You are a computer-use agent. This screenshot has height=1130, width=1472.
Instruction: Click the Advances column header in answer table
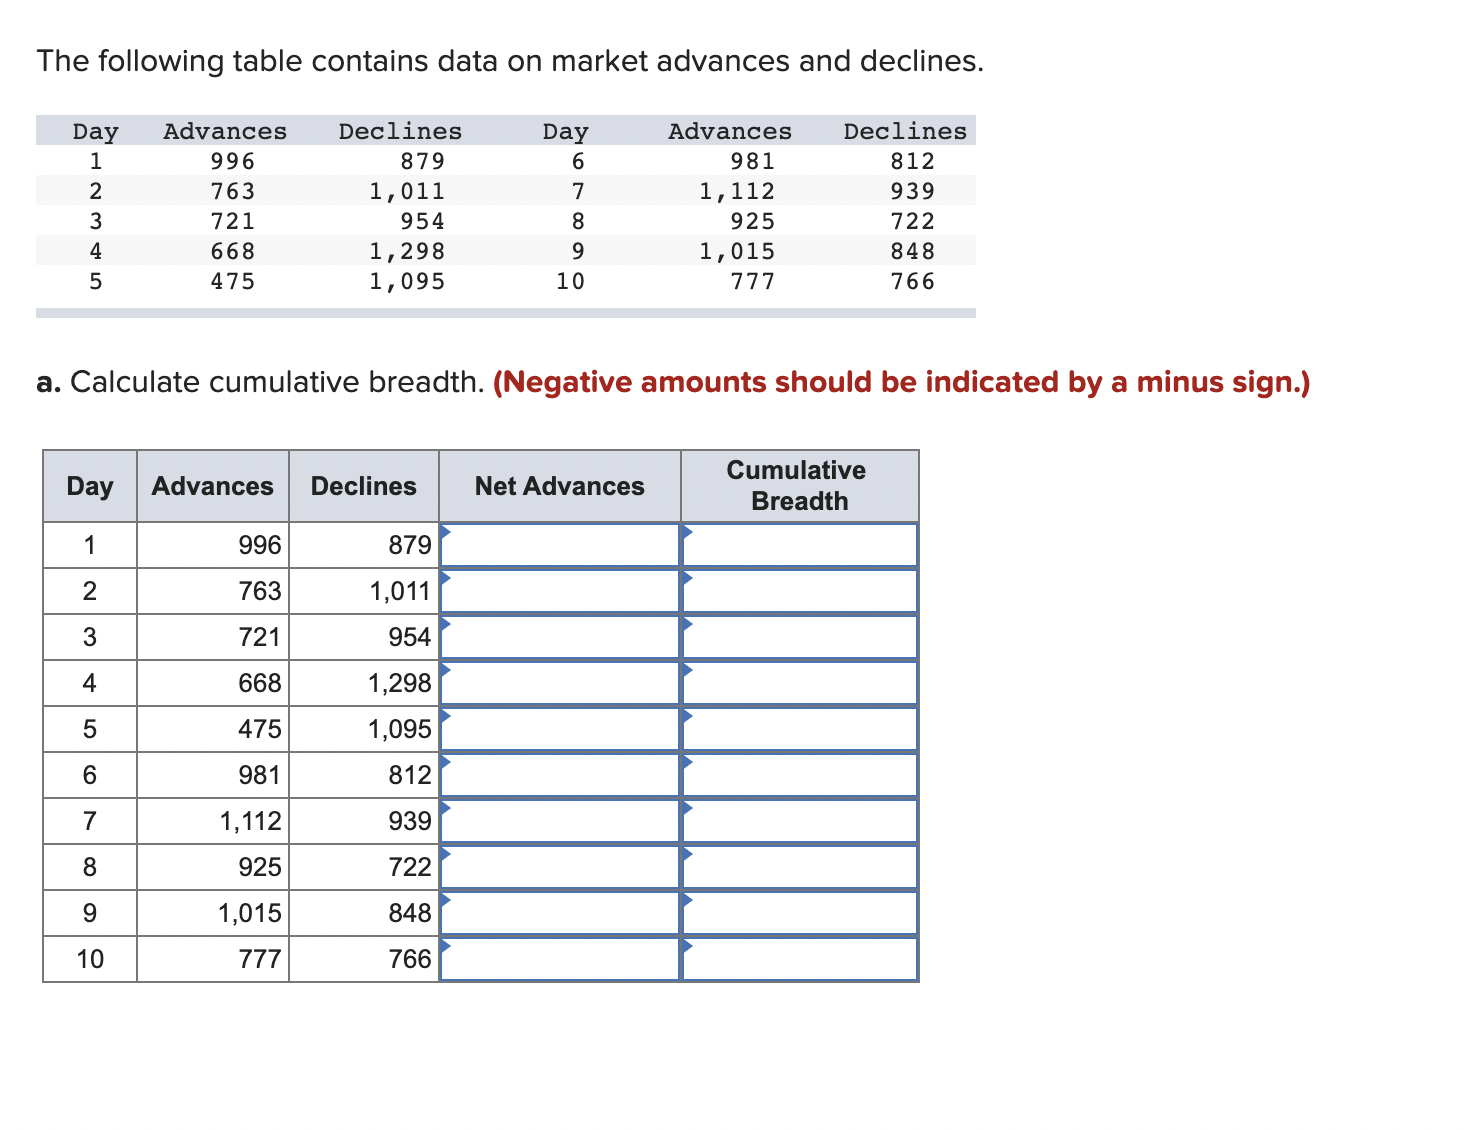pyautogui.click(x=212, y=486)
